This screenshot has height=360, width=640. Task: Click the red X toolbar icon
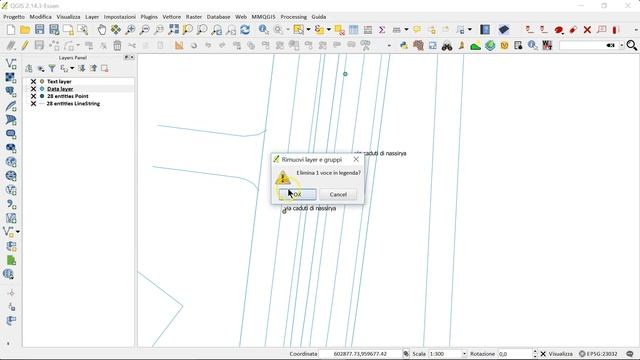pyautogui.click(x=587, y=29)
